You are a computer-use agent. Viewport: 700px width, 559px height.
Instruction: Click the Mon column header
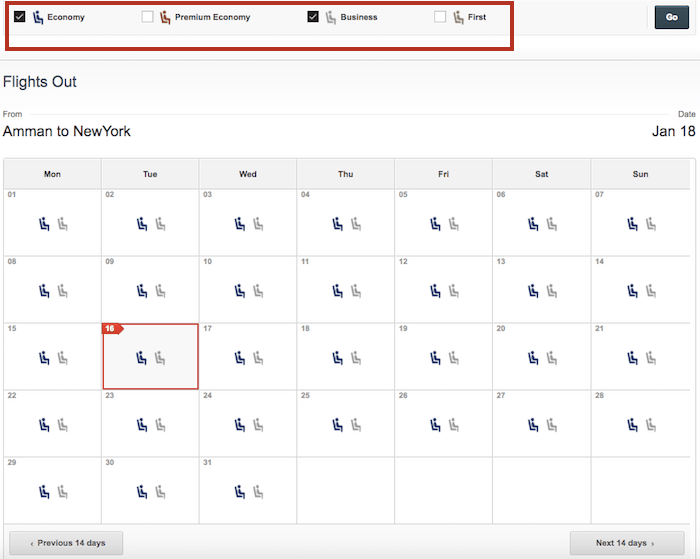[52, 174]
